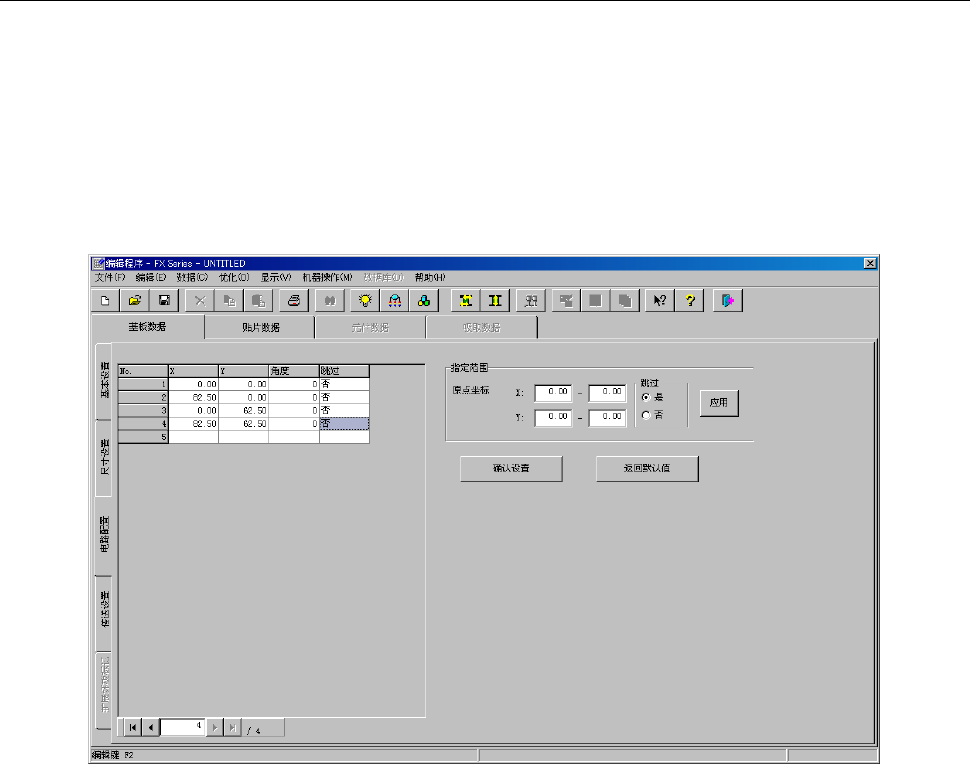This screenshot has width=970, height=764.
Task: Click the X range start input field
Action: [553, 393]
